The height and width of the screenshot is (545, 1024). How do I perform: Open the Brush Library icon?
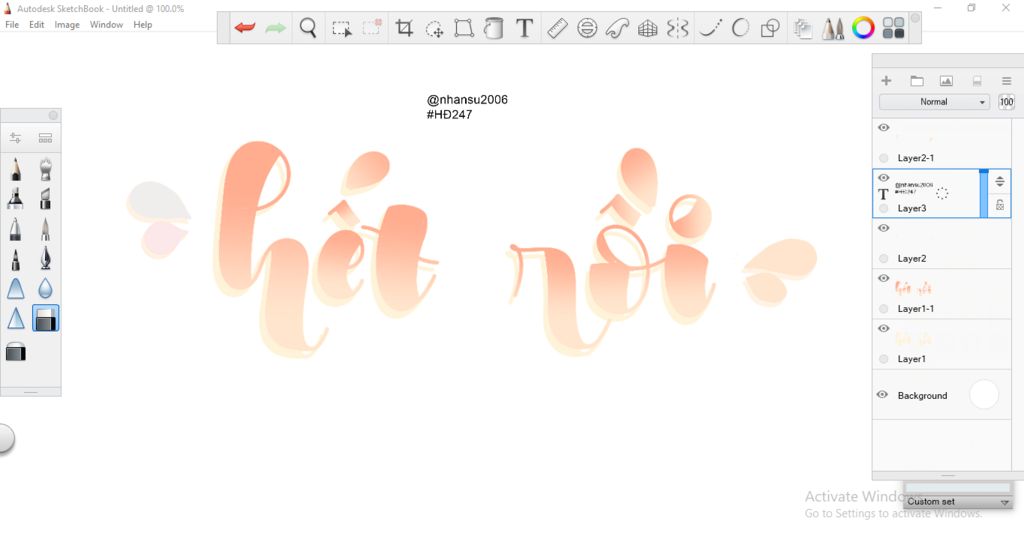point(45,138)
